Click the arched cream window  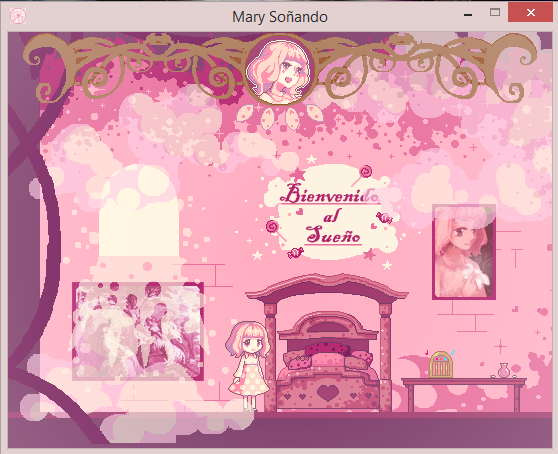point(138,211)
